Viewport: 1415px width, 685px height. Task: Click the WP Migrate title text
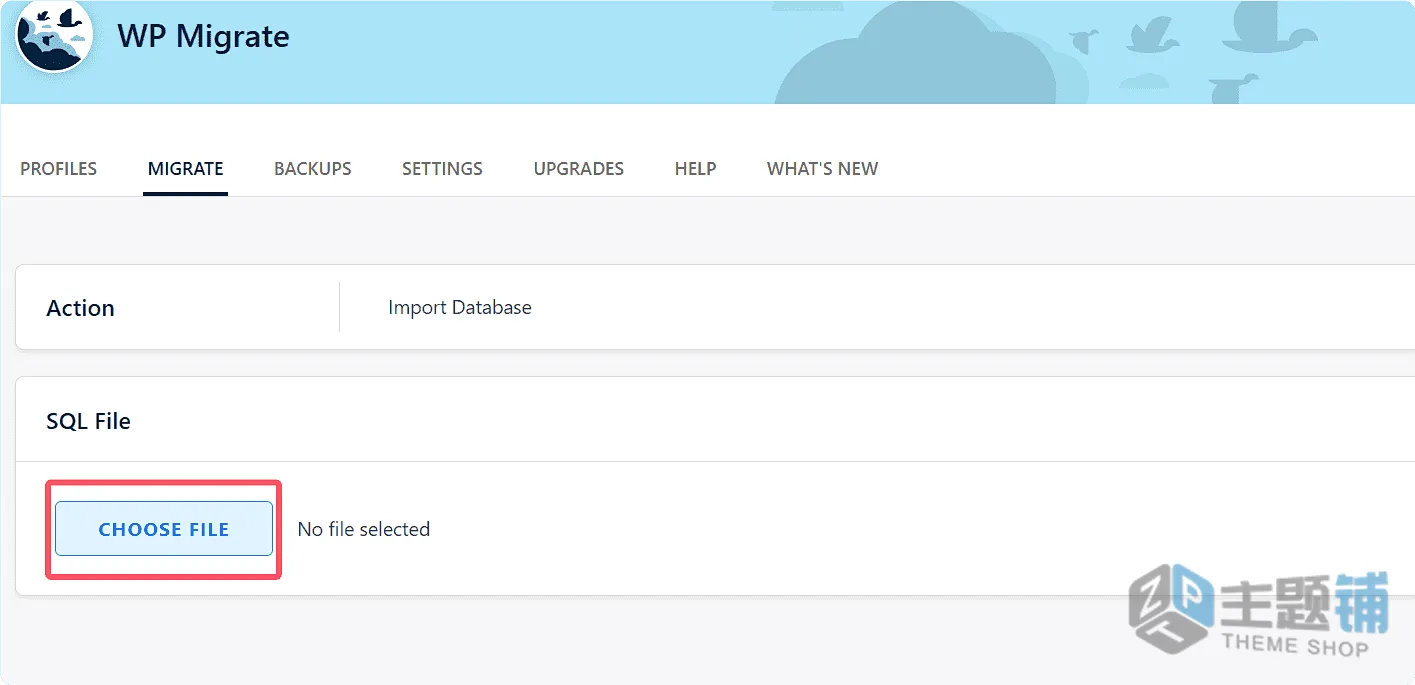204,36
